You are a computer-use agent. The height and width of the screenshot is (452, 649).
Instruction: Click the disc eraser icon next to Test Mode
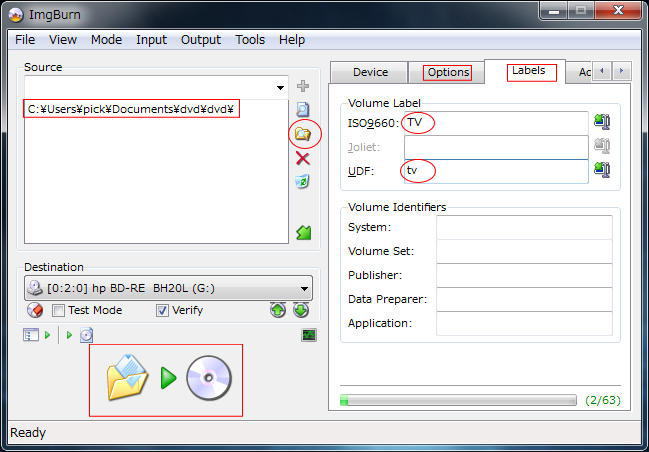click(35, 310)
